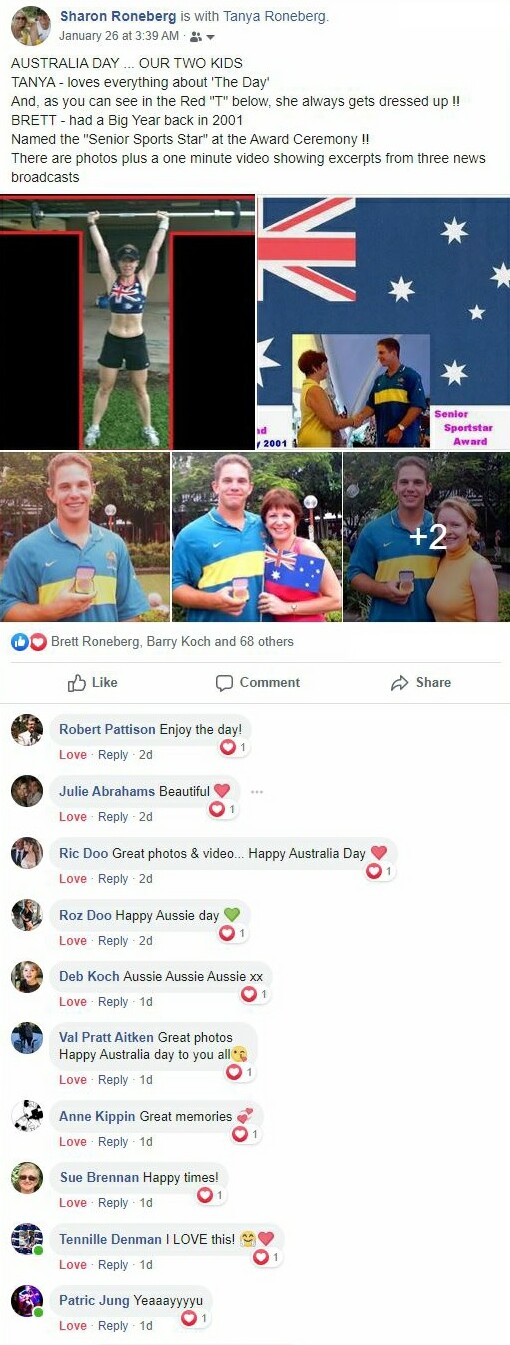Click the ellipsis options beside Julie Abrahams' comment

[x=257, y=792]
